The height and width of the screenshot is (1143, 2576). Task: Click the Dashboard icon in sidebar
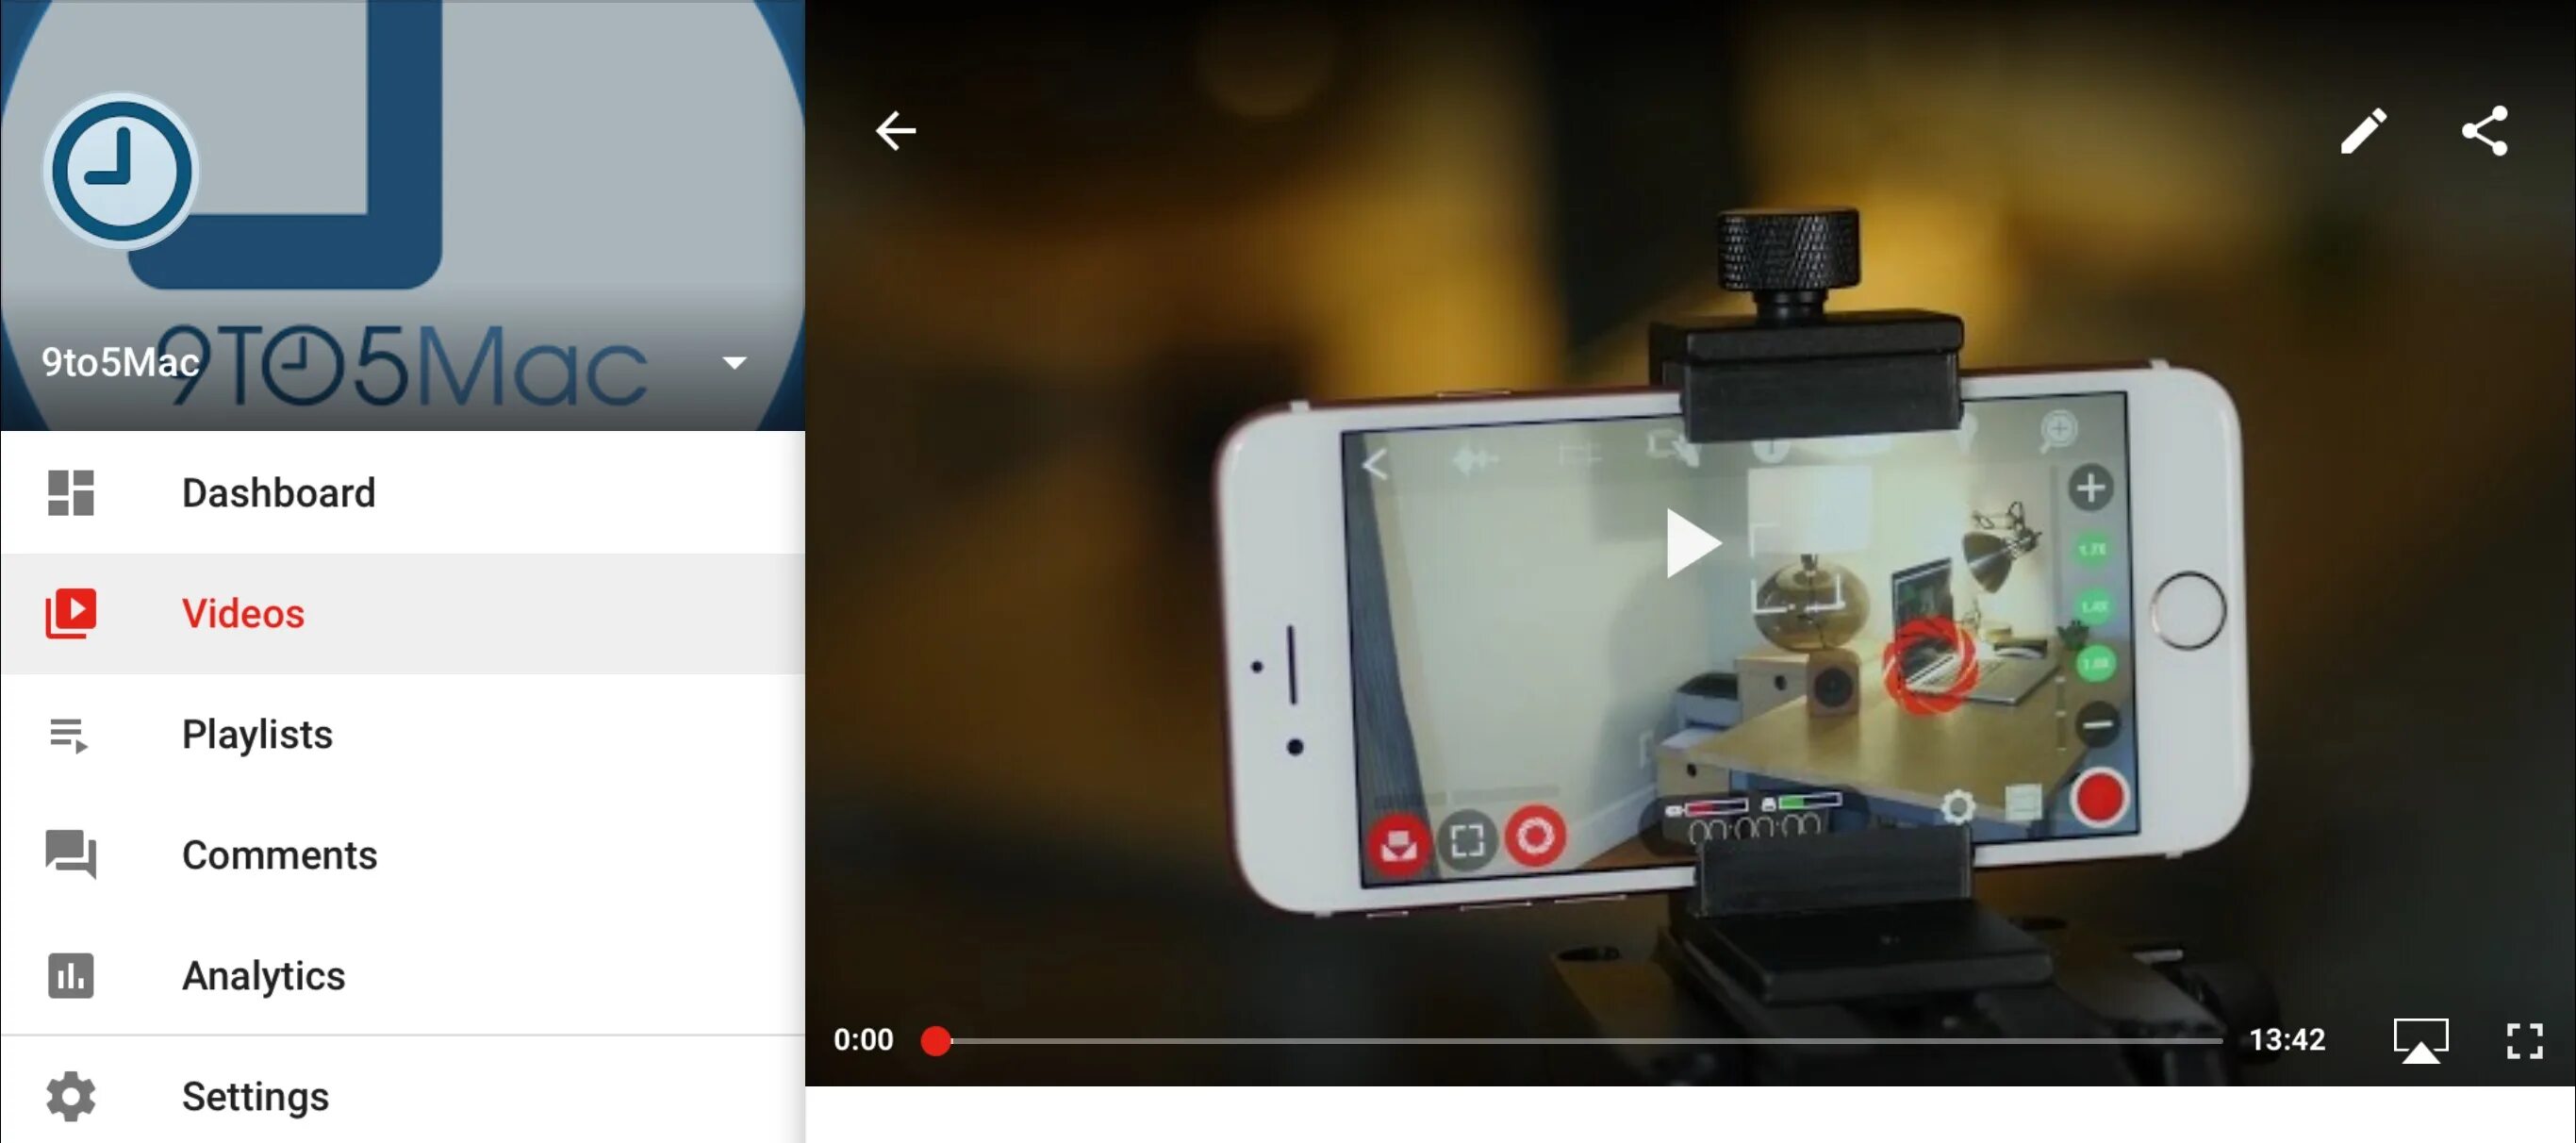point(73,492)
